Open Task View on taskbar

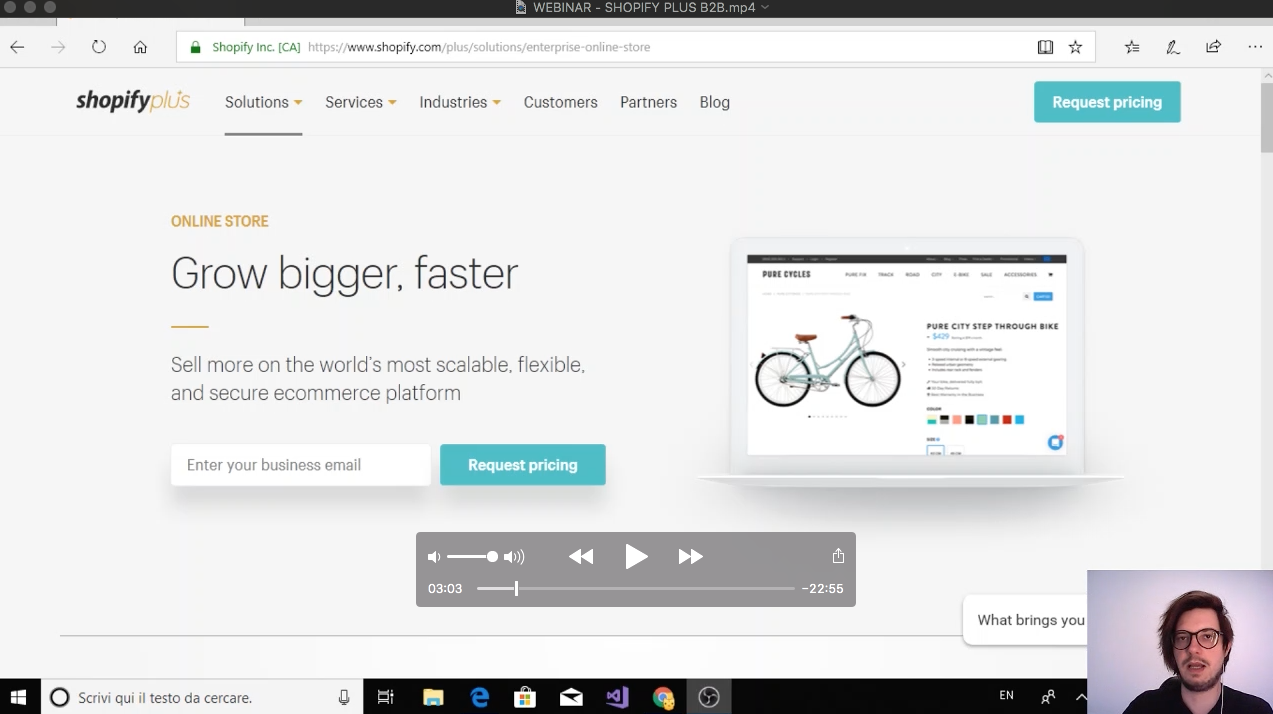386,697
